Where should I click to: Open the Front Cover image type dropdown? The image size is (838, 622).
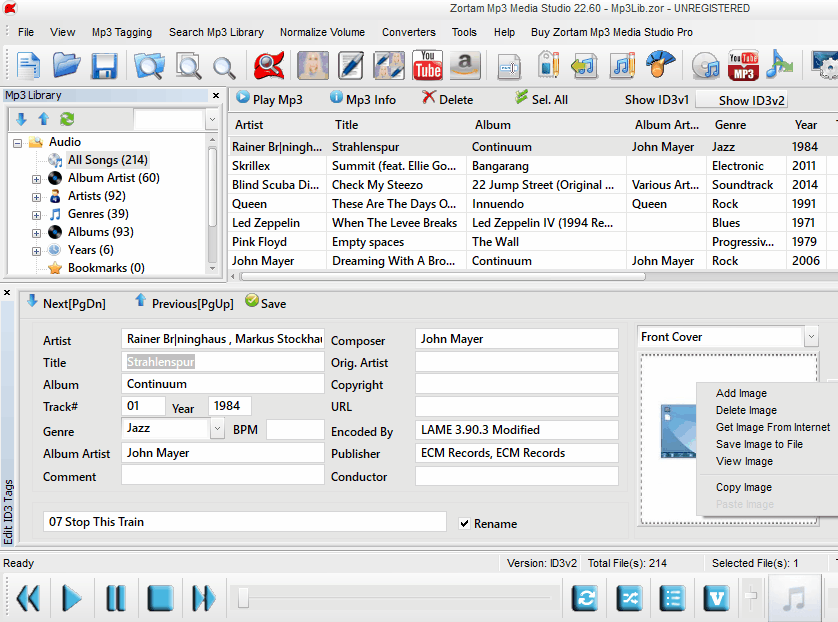pos(811,337)
